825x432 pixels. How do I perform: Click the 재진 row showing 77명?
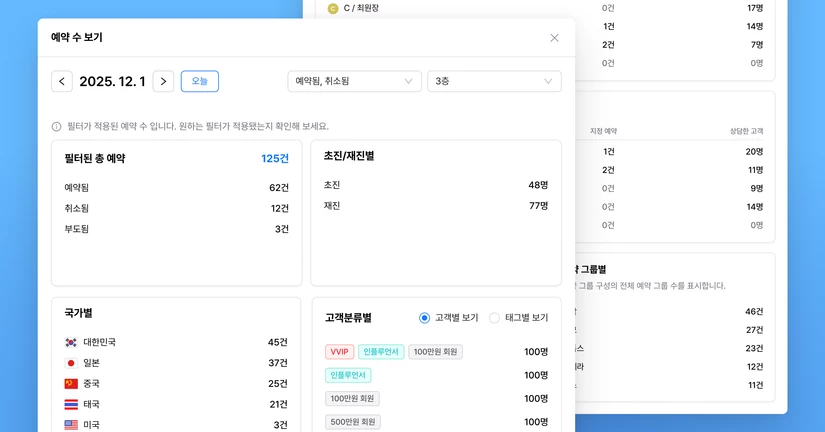(x=436, y=206)
